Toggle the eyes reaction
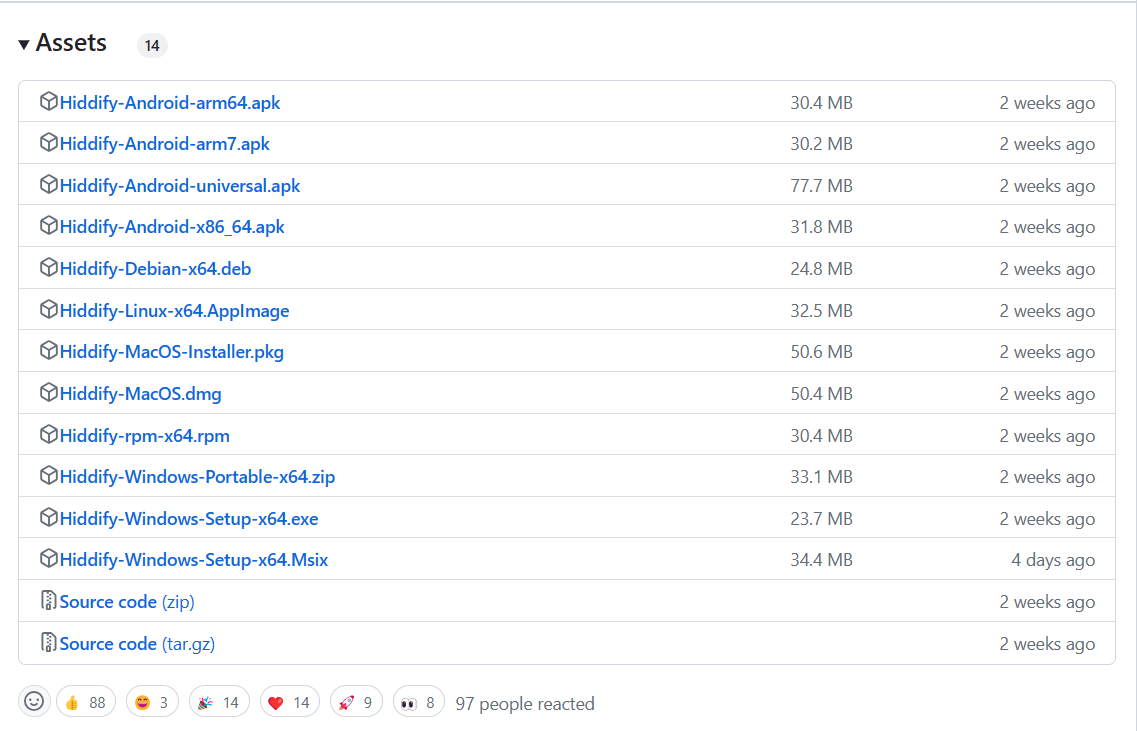 point(419,703)
